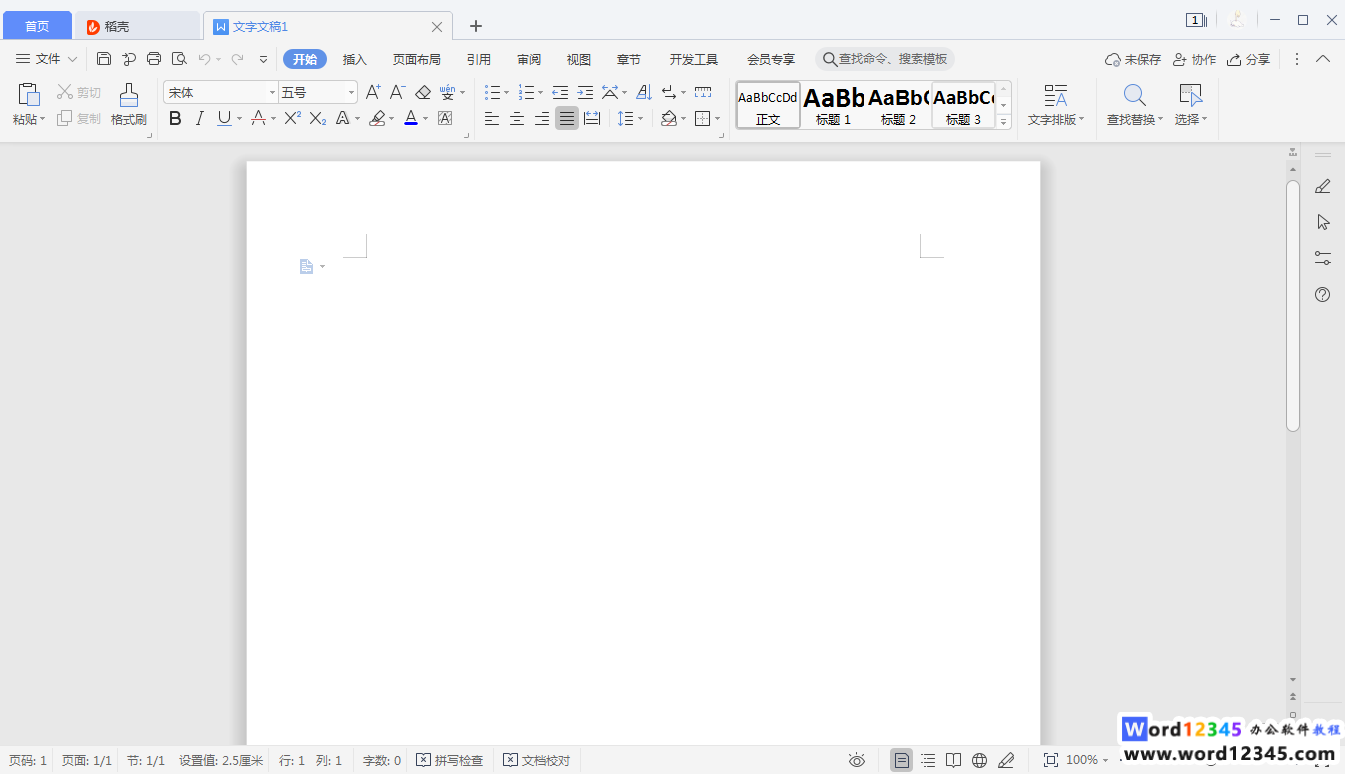
Task: Click the search commands (查找命令) box
Action: (x=885, y=59)
